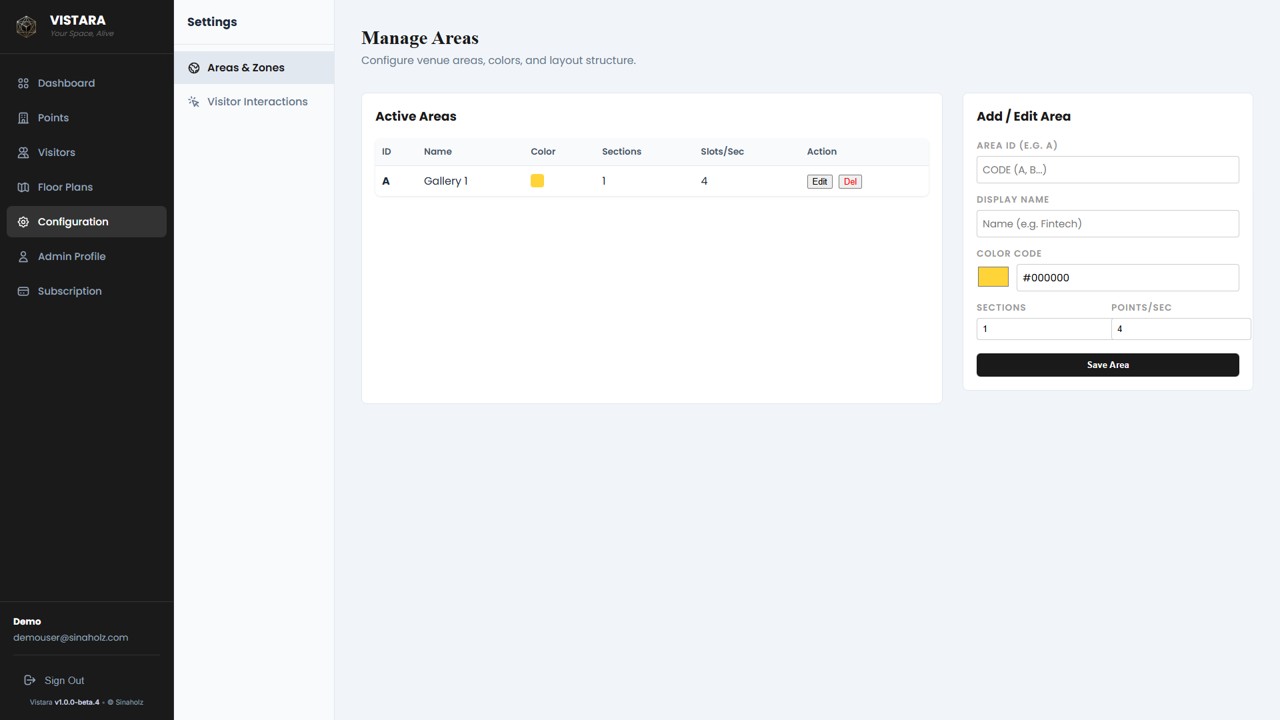Click the Admin Profile person icon
Viewport: 1280px width, 720px height.
(22, 256)
